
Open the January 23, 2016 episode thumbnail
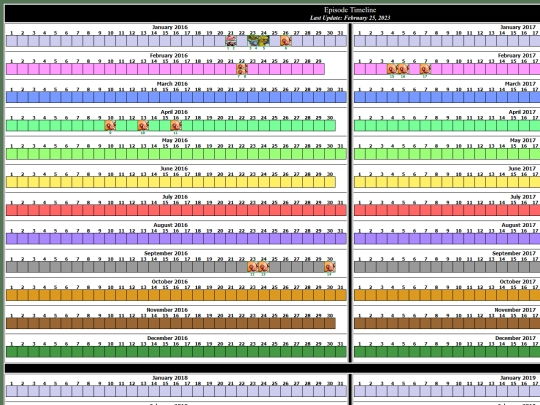pos(253,41)
